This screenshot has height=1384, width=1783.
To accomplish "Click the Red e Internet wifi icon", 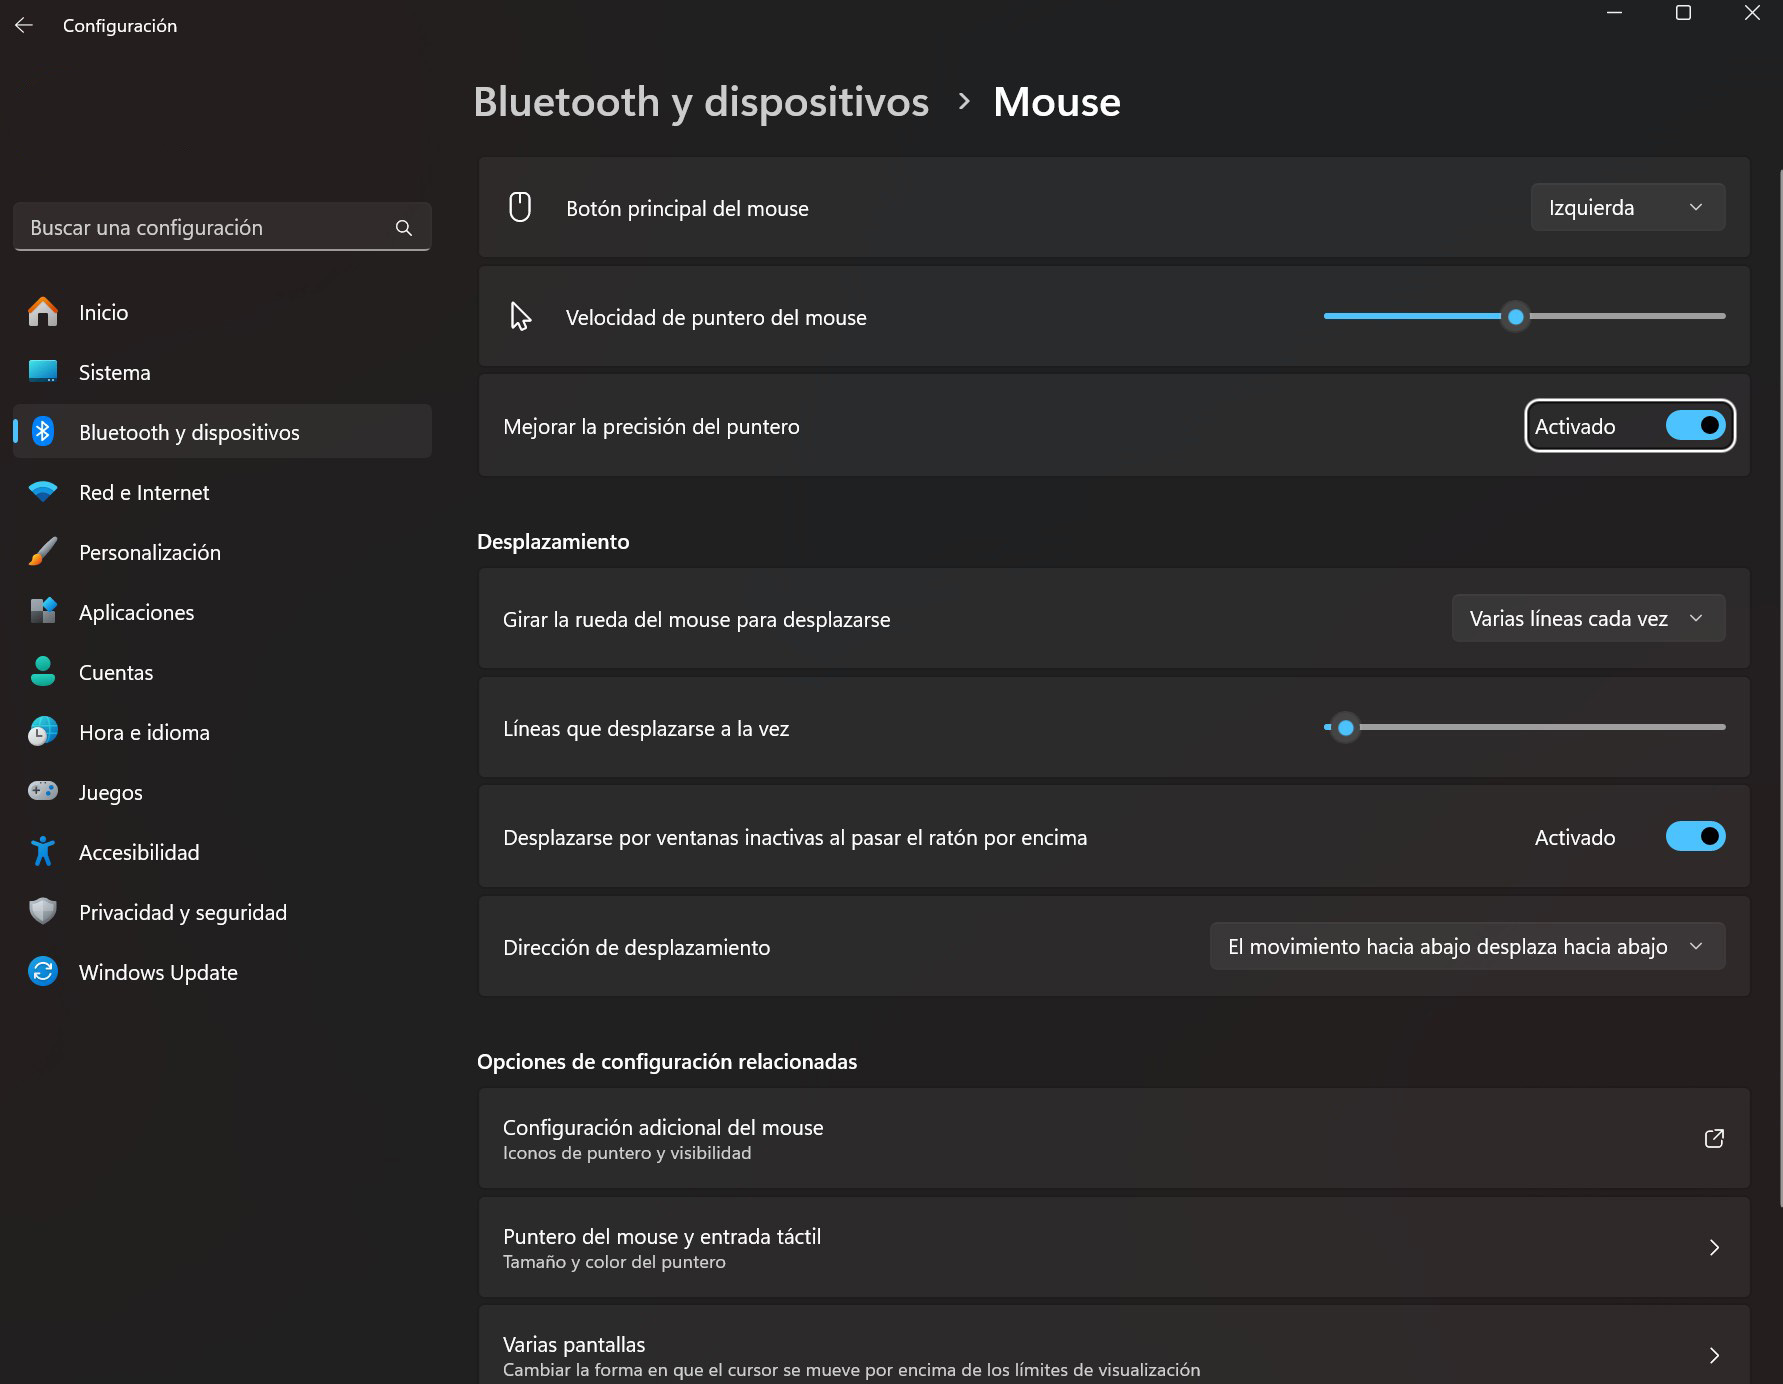I will [43, 492].
